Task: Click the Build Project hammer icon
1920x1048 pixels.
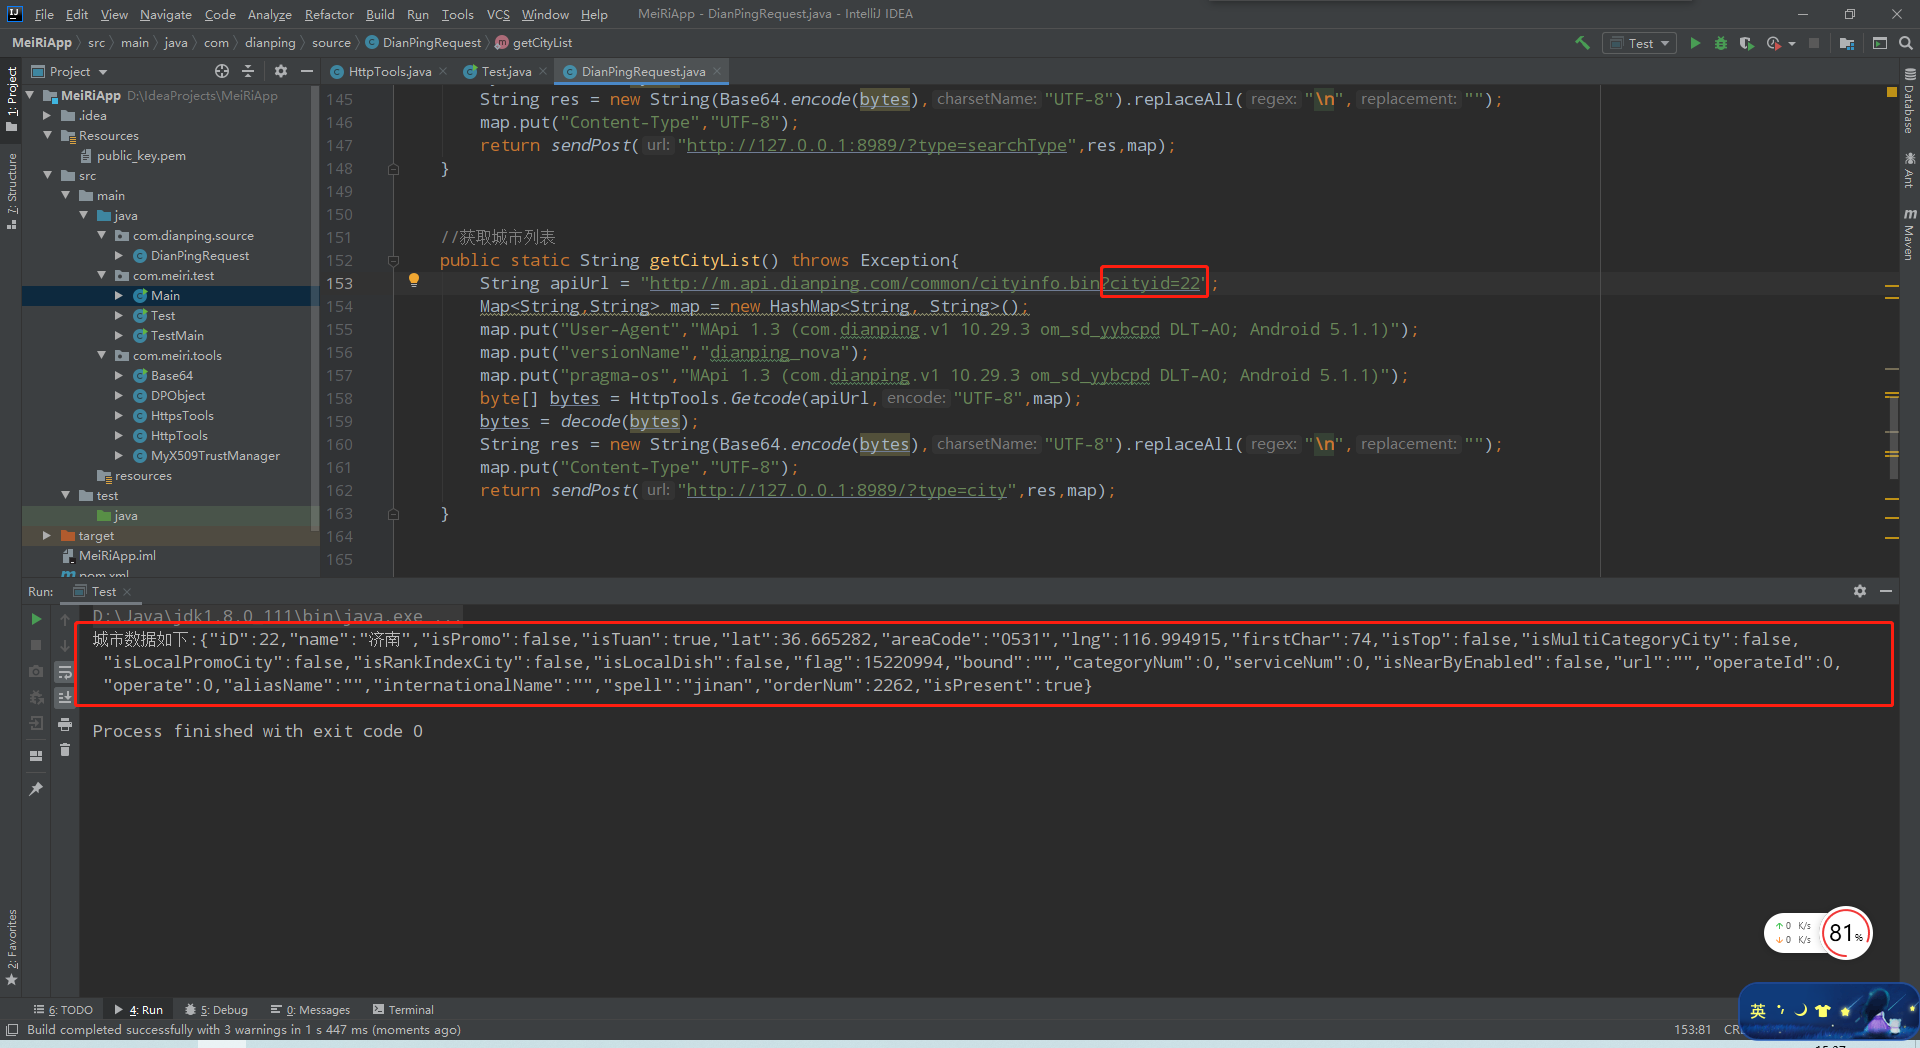Action: 1582,43
